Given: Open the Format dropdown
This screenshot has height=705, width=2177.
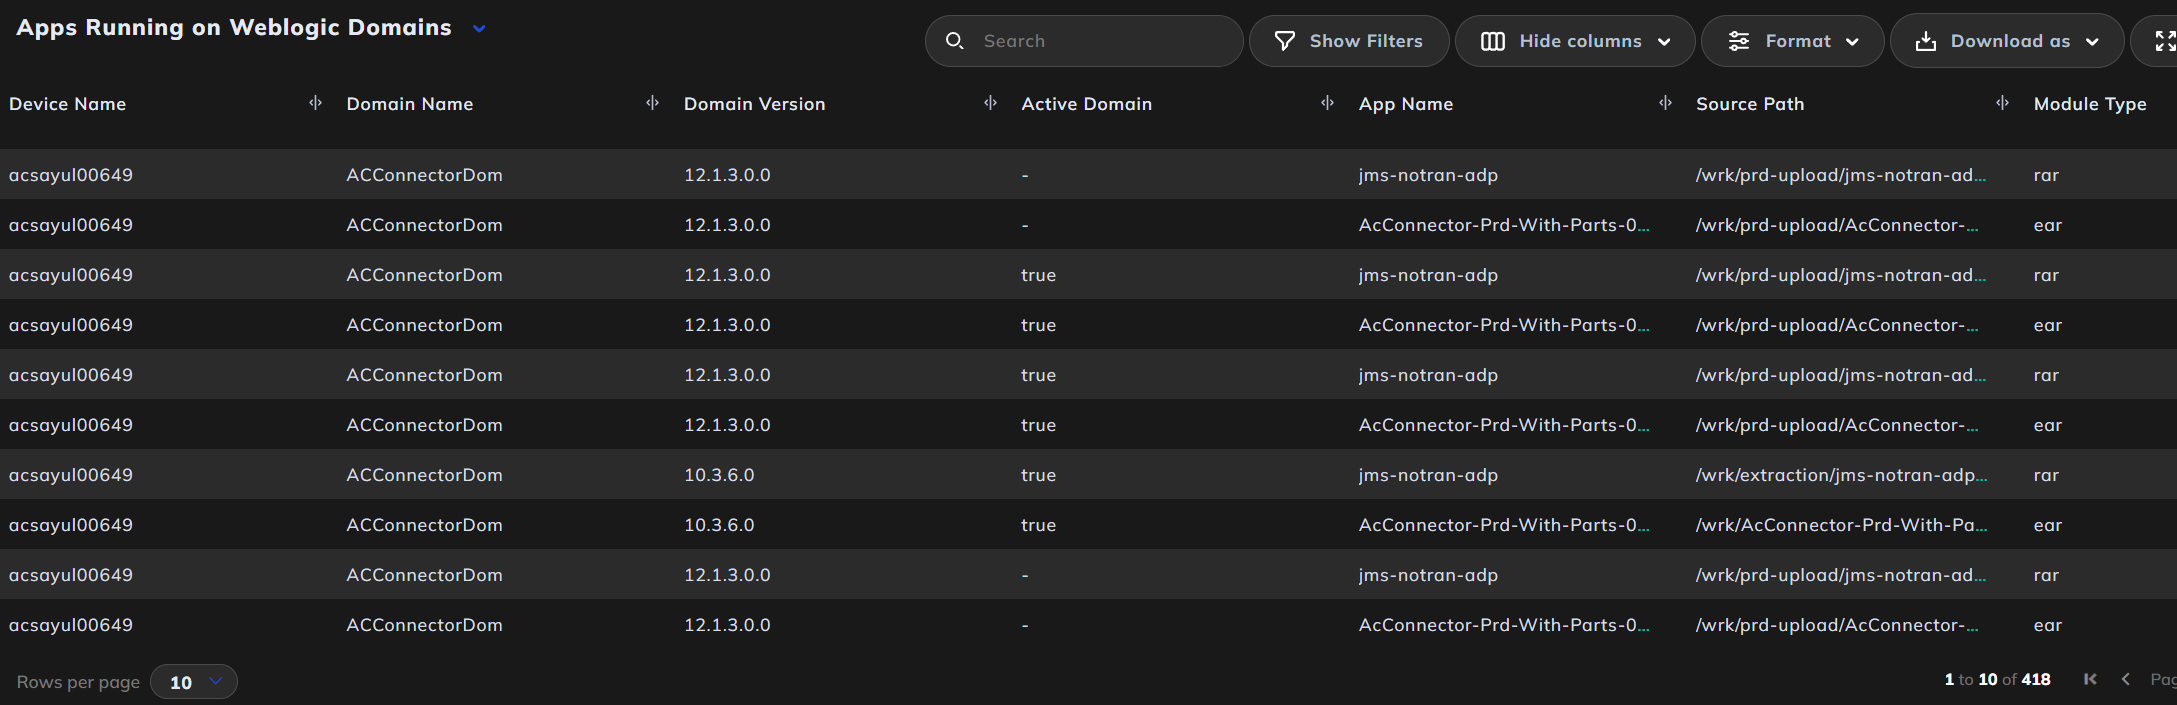Looking at the screenshot, I should pyautogui.click(x=1793, y=41).
